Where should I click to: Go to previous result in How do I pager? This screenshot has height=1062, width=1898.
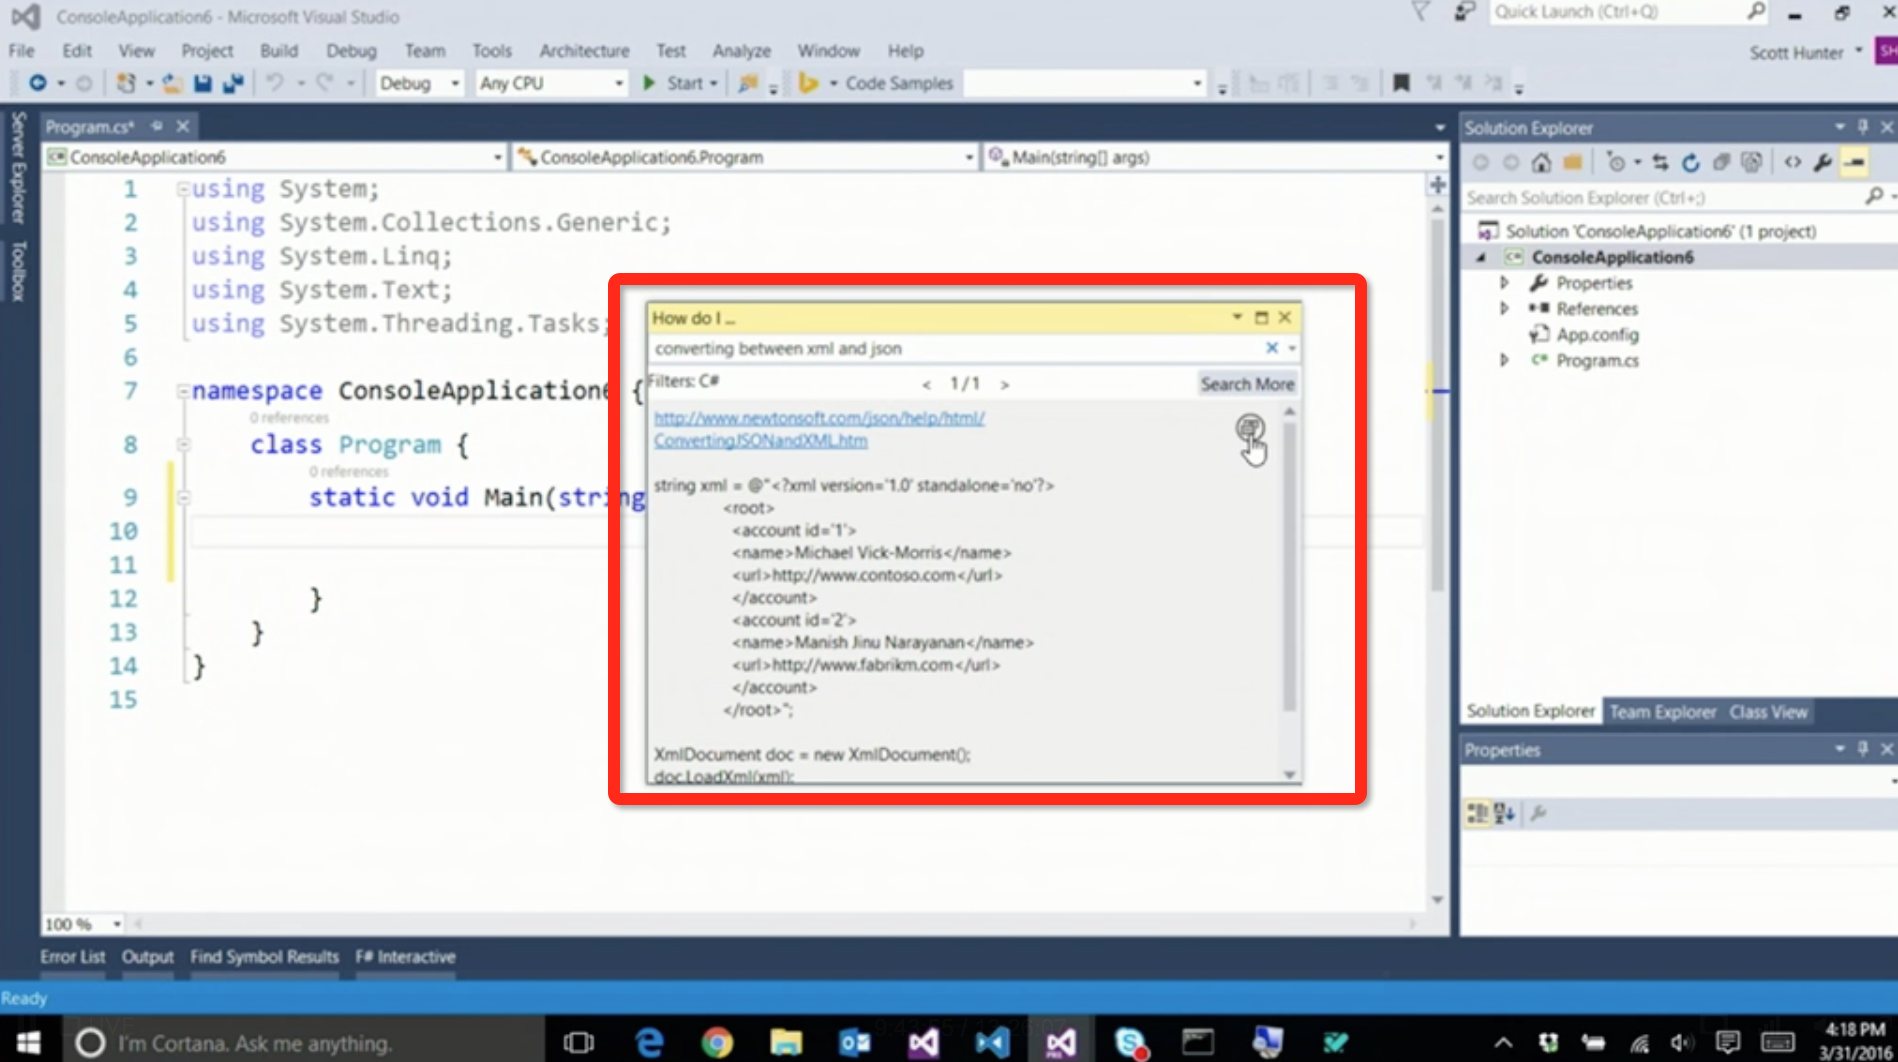(926, 384)
